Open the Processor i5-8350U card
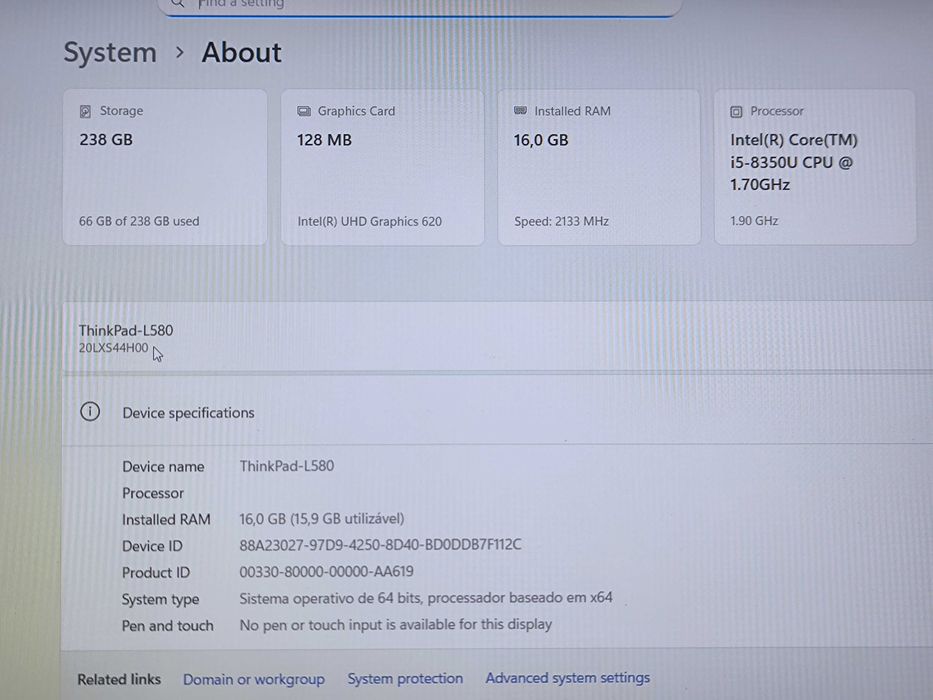933x700 pixels. point(815,167)
